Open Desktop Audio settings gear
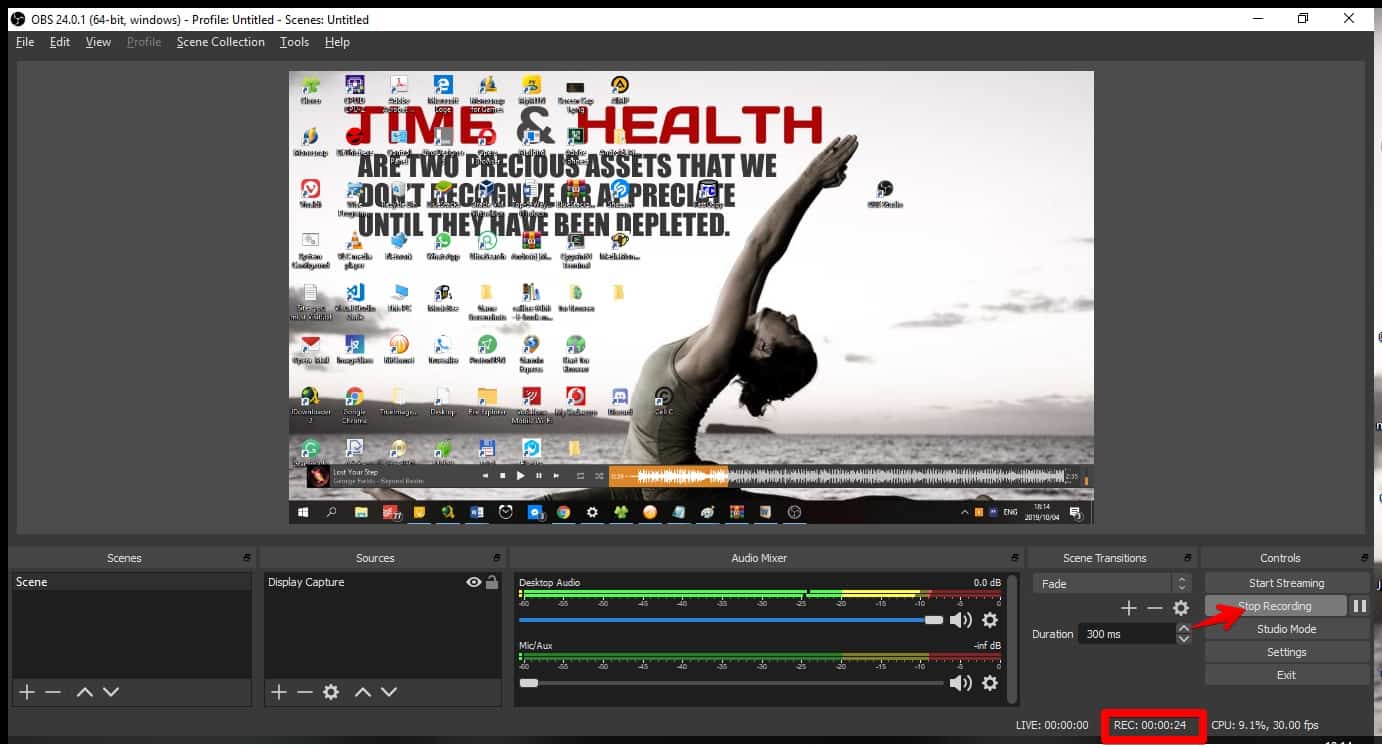This screenshot has height=748, width=1382. tap(990, 620)
